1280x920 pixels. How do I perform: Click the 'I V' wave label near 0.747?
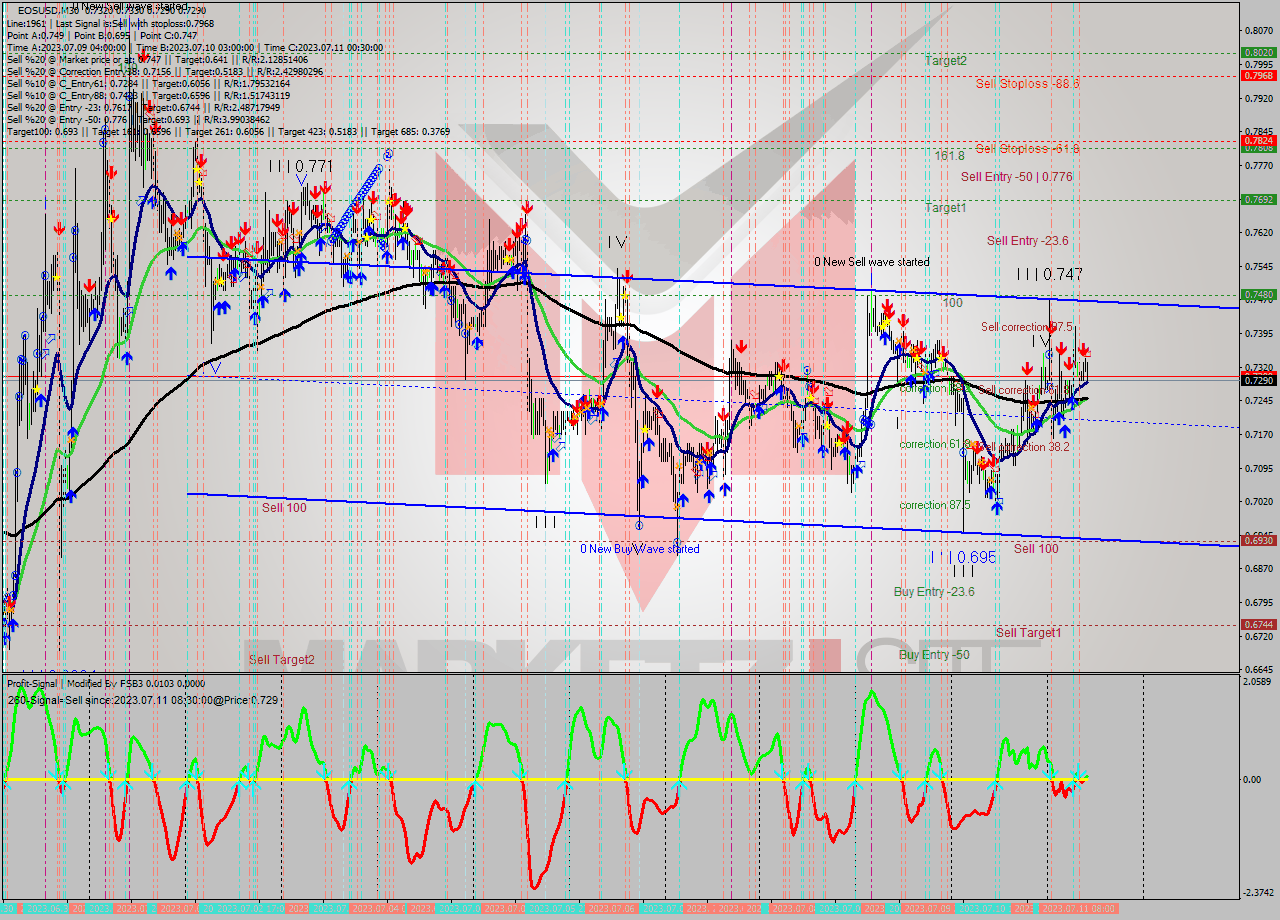point(1044,343)
